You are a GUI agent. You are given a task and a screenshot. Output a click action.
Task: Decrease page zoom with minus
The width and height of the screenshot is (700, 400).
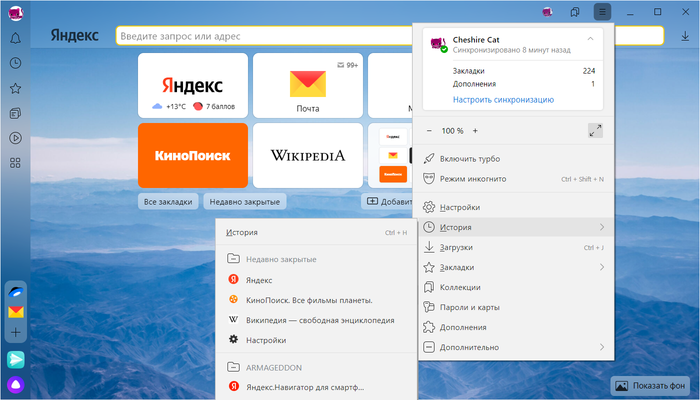tap(429, 131)
